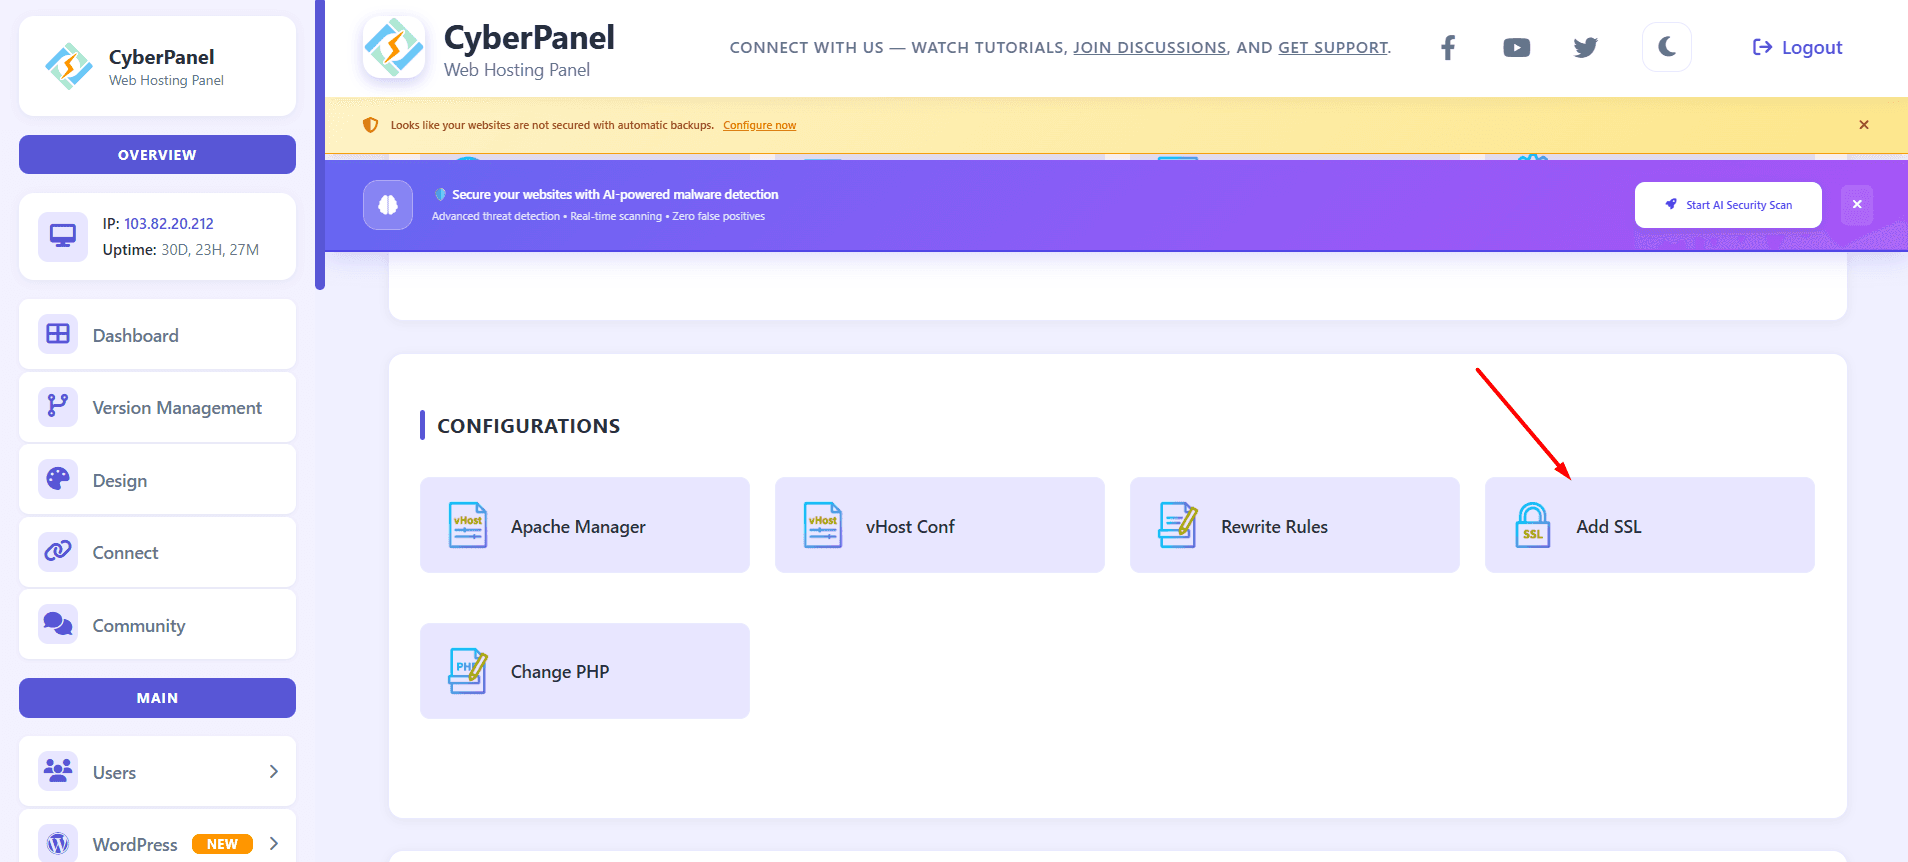Image resolution: width=1908 pixels, height=862 pixels.
Task: Click the Facebook icon in header
Action: 1447,47
